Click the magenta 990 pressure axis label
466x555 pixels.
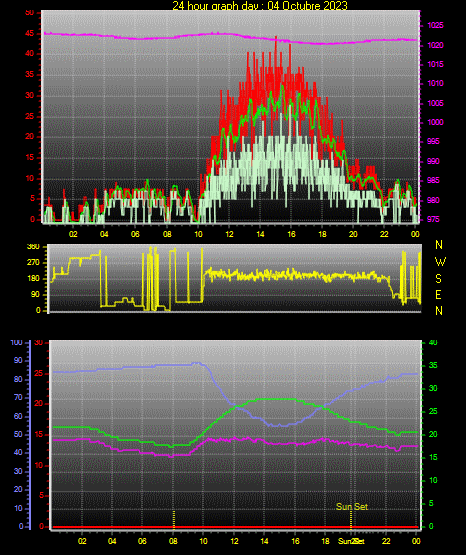click(x=433, y=161)
